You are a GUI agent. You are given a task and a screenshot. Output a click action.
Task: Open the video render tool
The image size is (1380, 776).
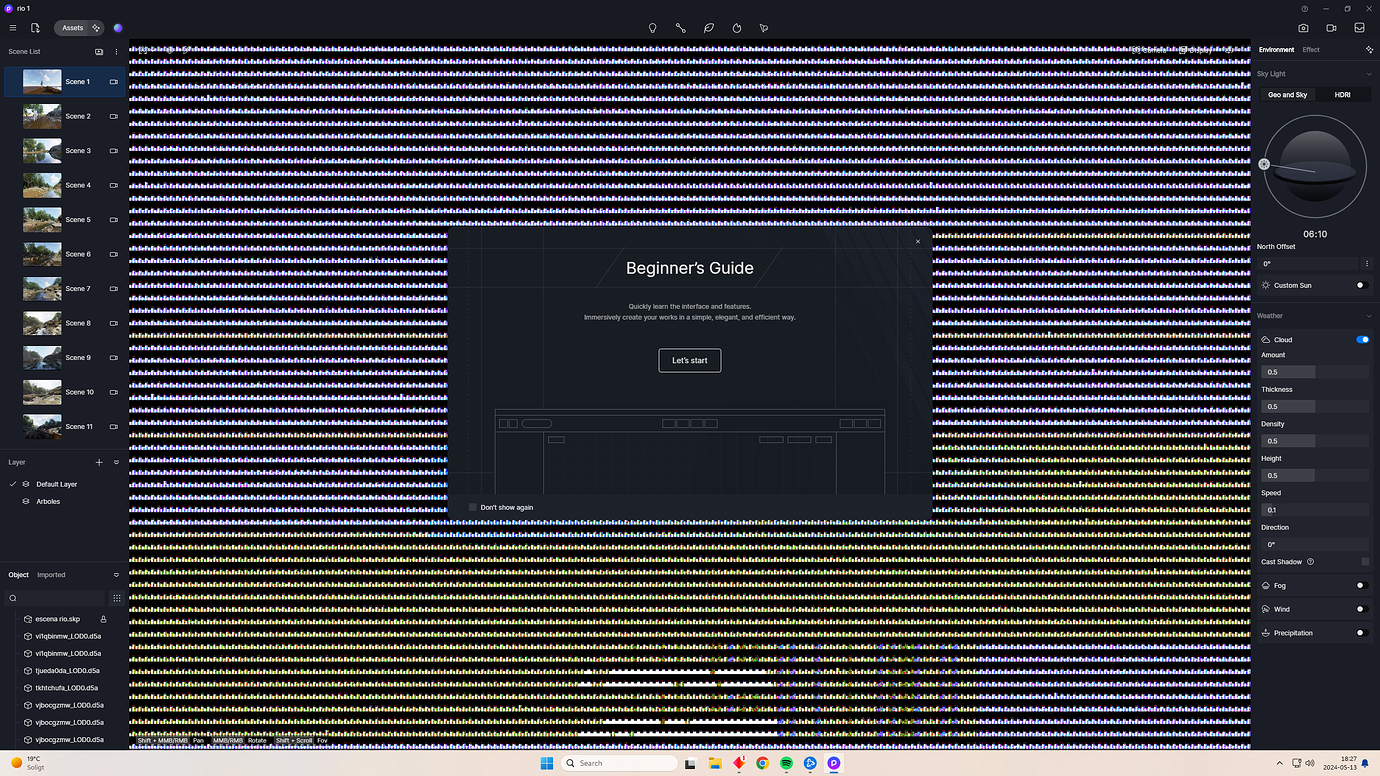click(1330, 28)
